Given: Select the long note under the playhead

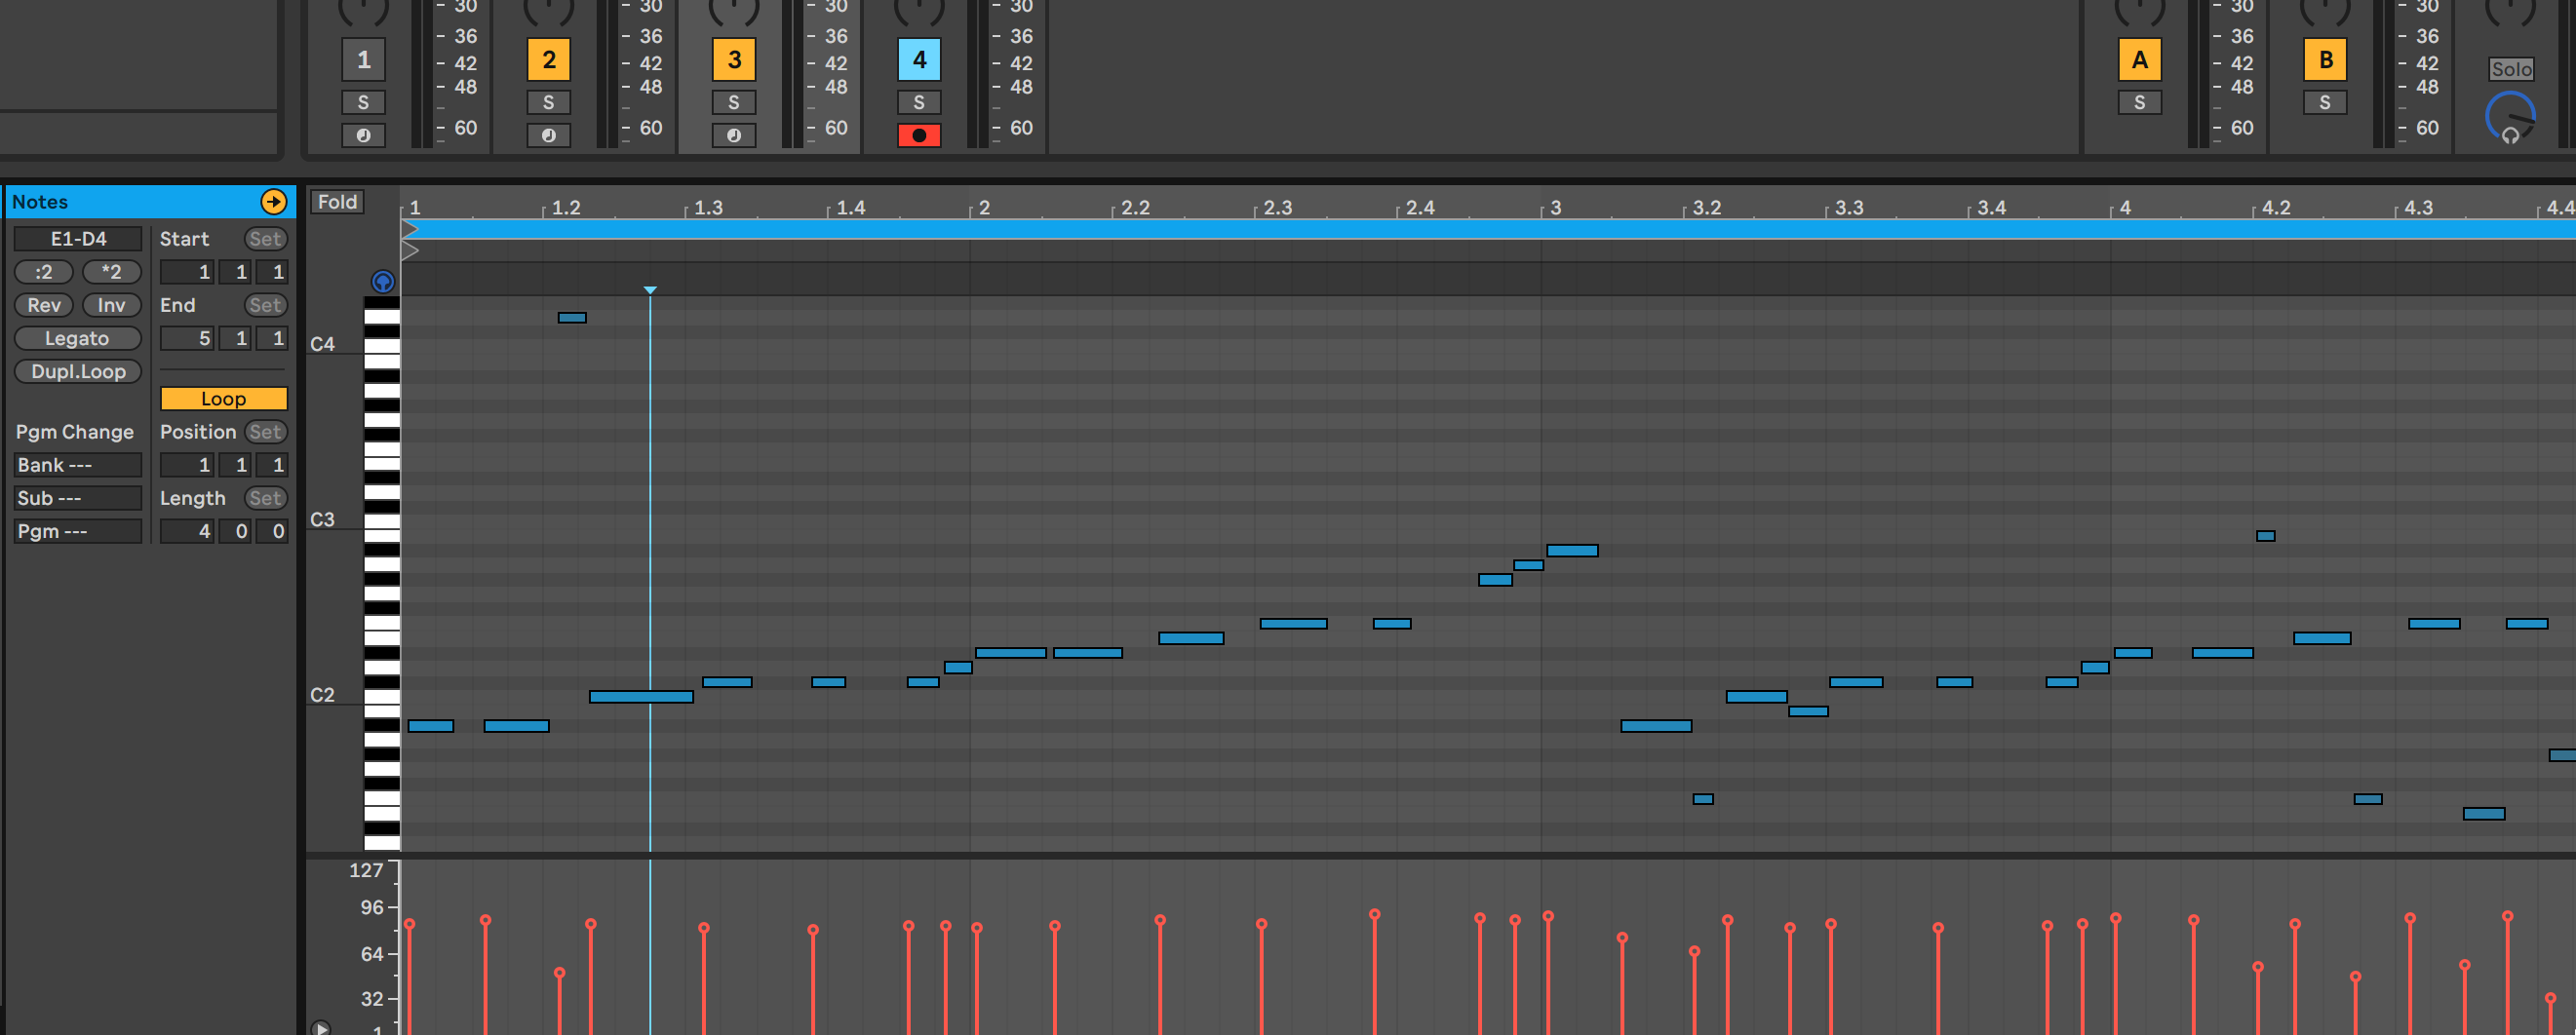Looking at the screenshot, I should [x=641, y=696].
